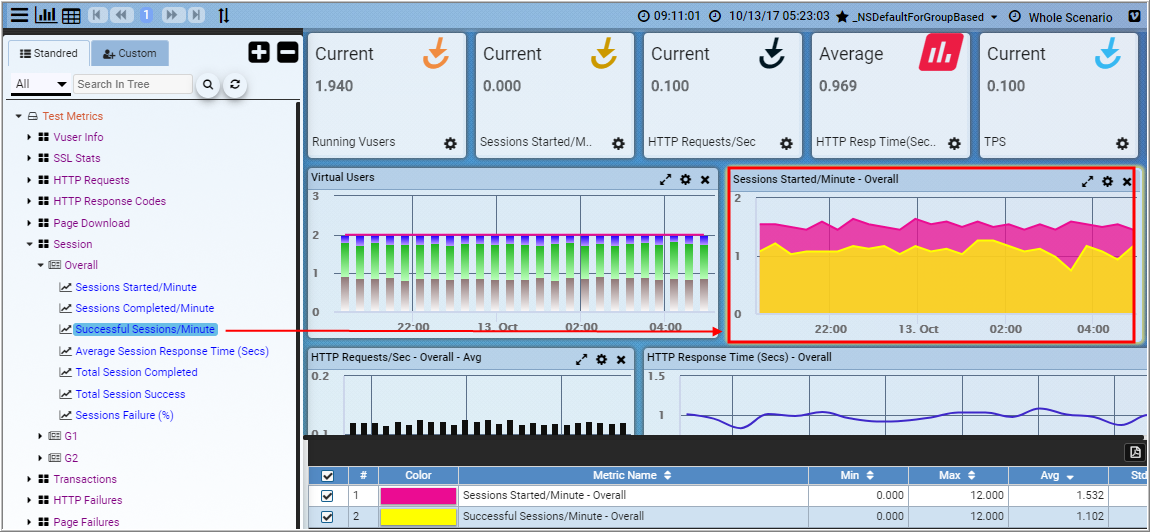This screenshot has width=1150, height=532.
Task: Select Sessions Completed/Minute metric
Action: coord(144,308)
